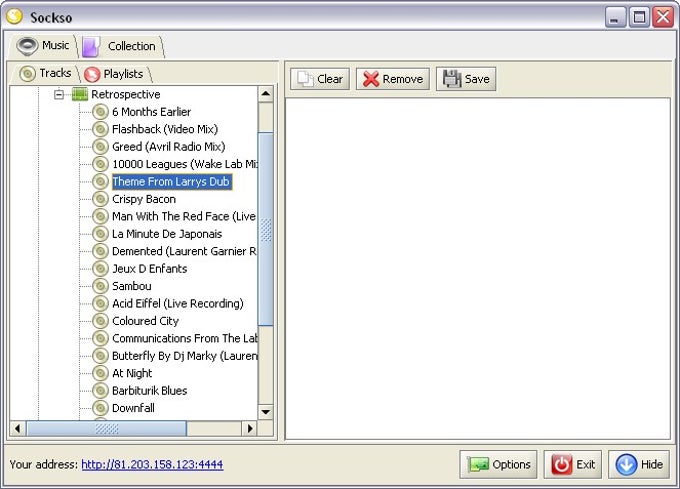Image resolution: width=680 pixels, height=489 pixels.
Task: Select highlighted Theme From Larrys Dub
Action: 171,182
